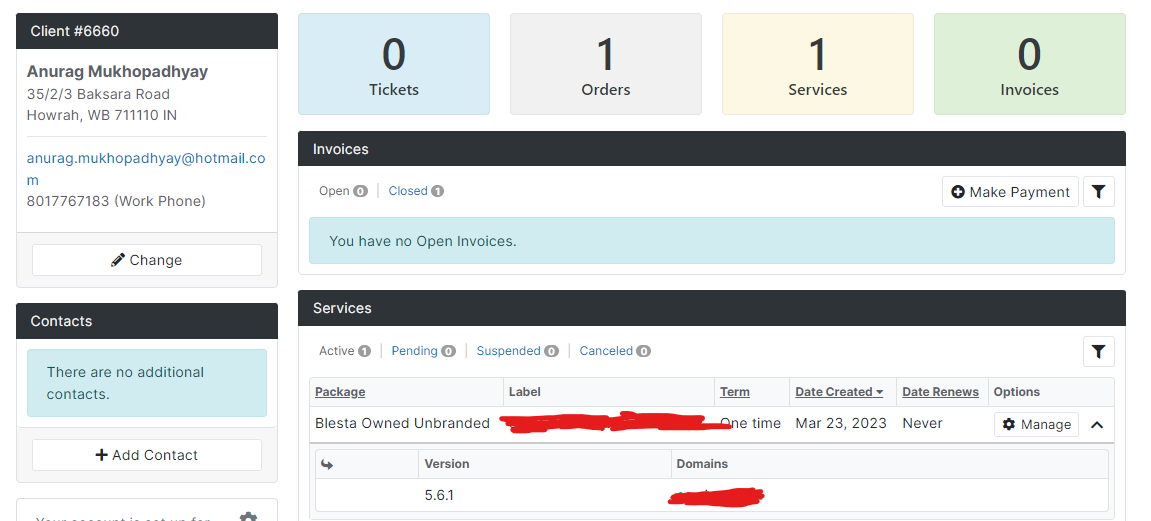Screen dimensions: 1151x521
Task: Click the client email address link
Action: pyautogui.click(x=146, y=169)
